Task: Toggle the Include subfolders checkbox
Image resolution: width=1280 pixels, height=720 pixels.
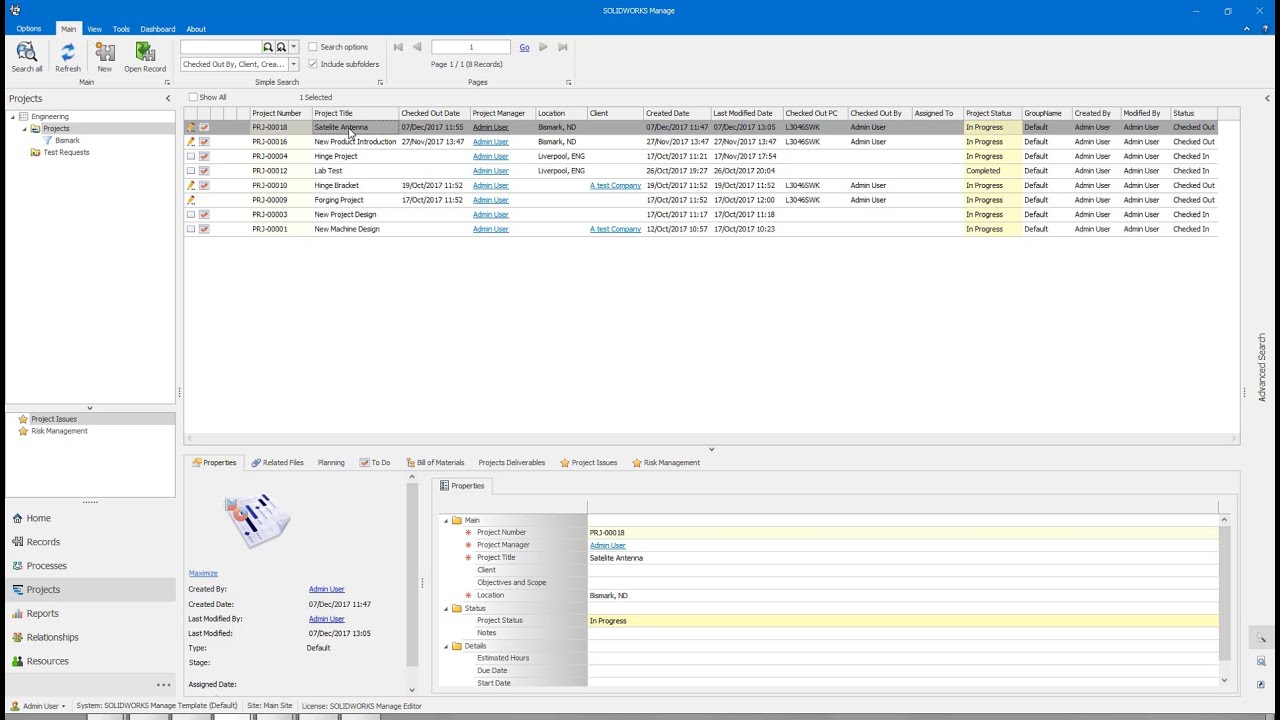Action: tap(313, 64)
